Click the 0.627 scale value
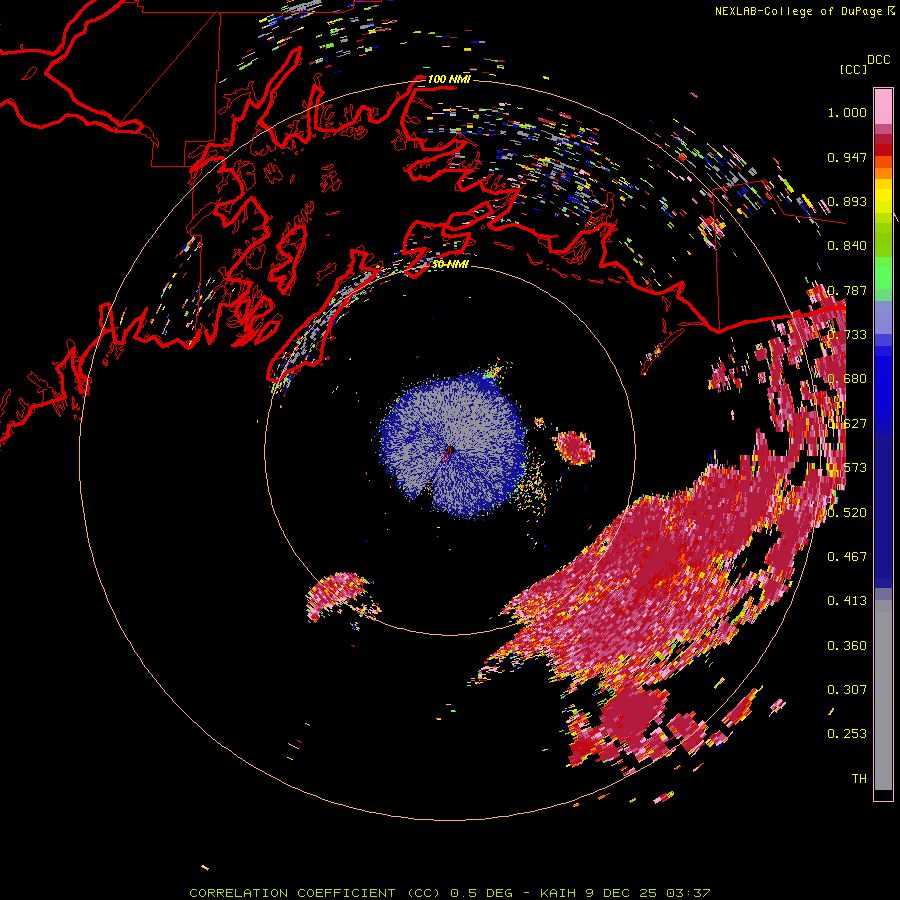 point(847,424)
